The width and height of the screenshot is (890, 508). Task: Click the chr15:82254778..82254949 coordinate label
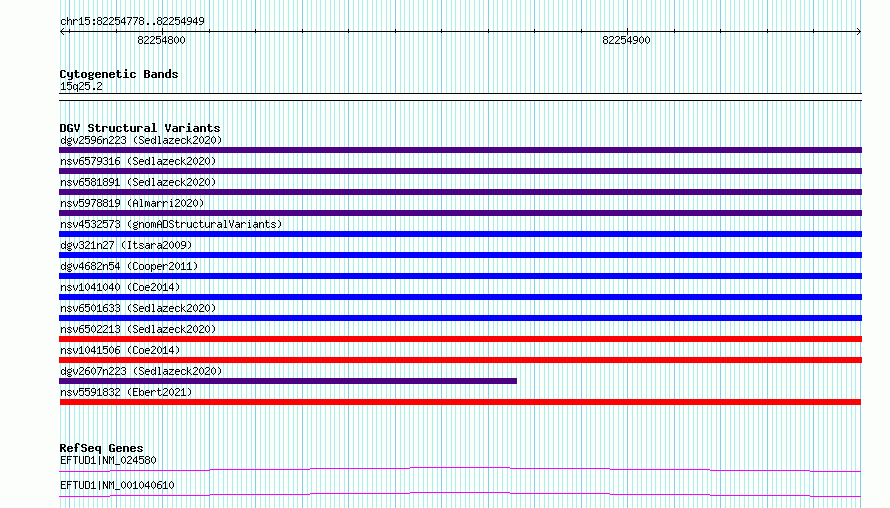[x=132, y=21]
